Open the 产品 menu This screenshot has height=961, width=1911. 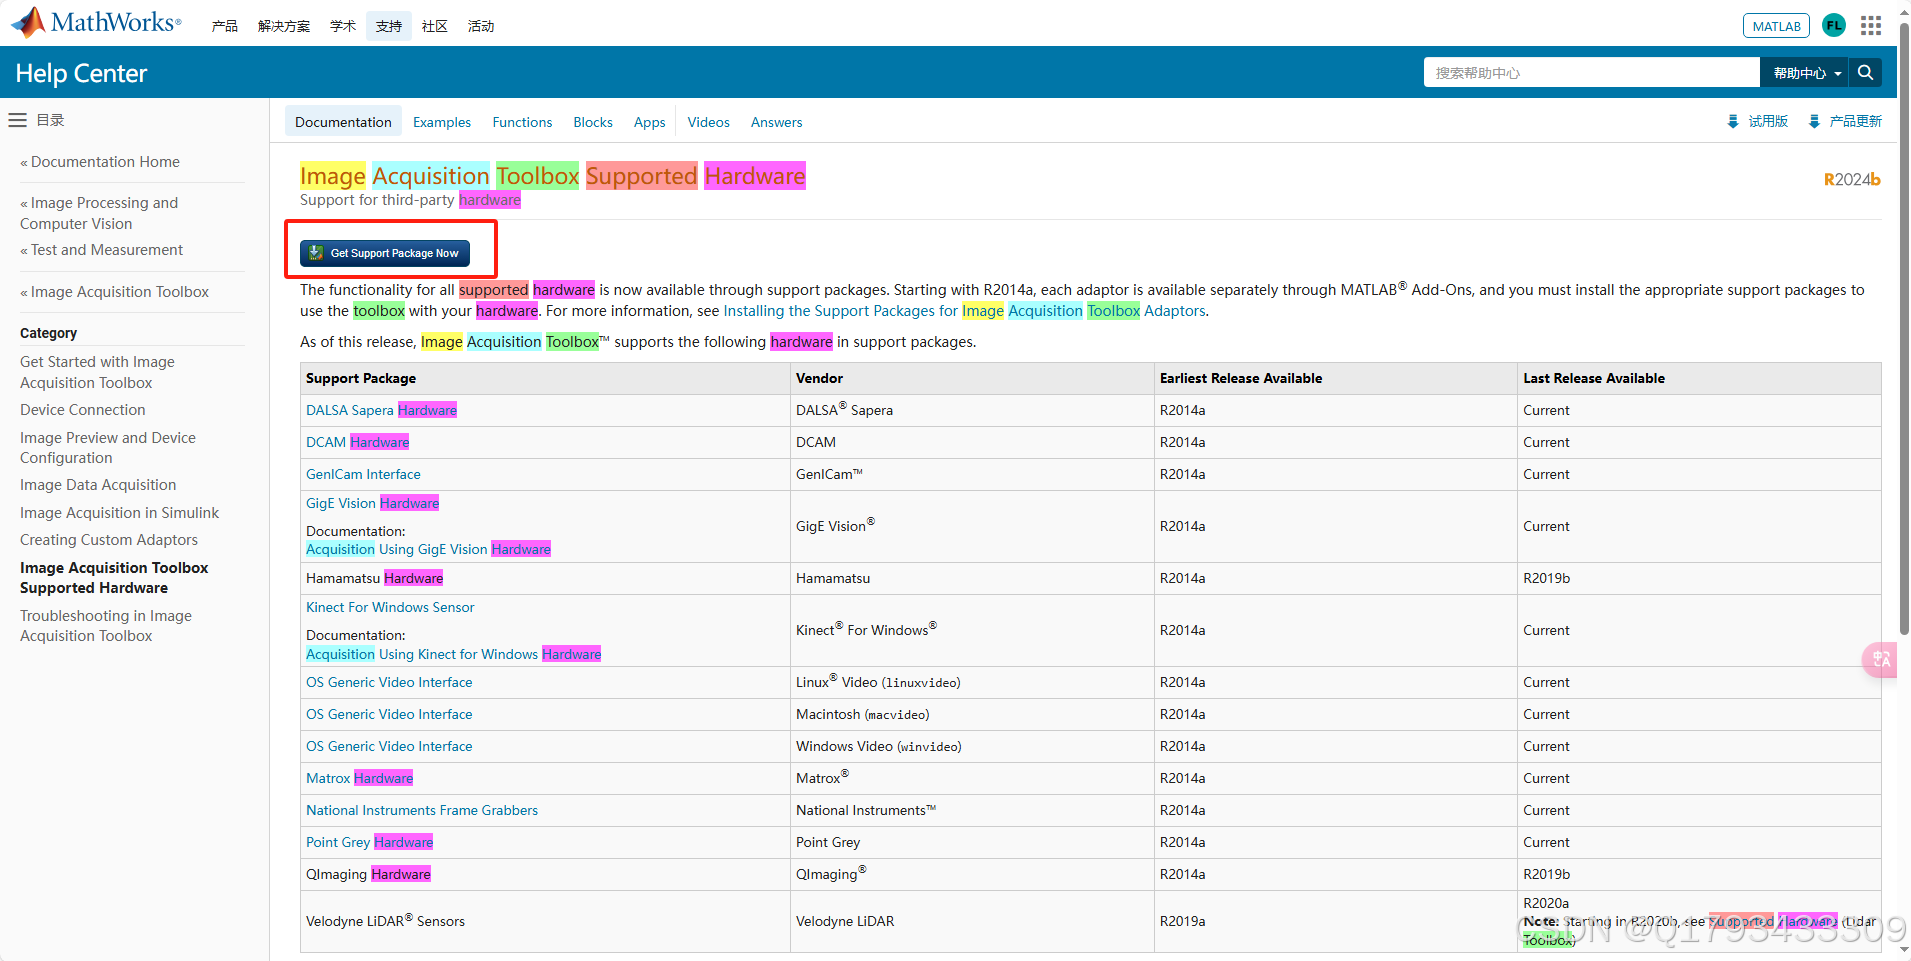point(224,26)
